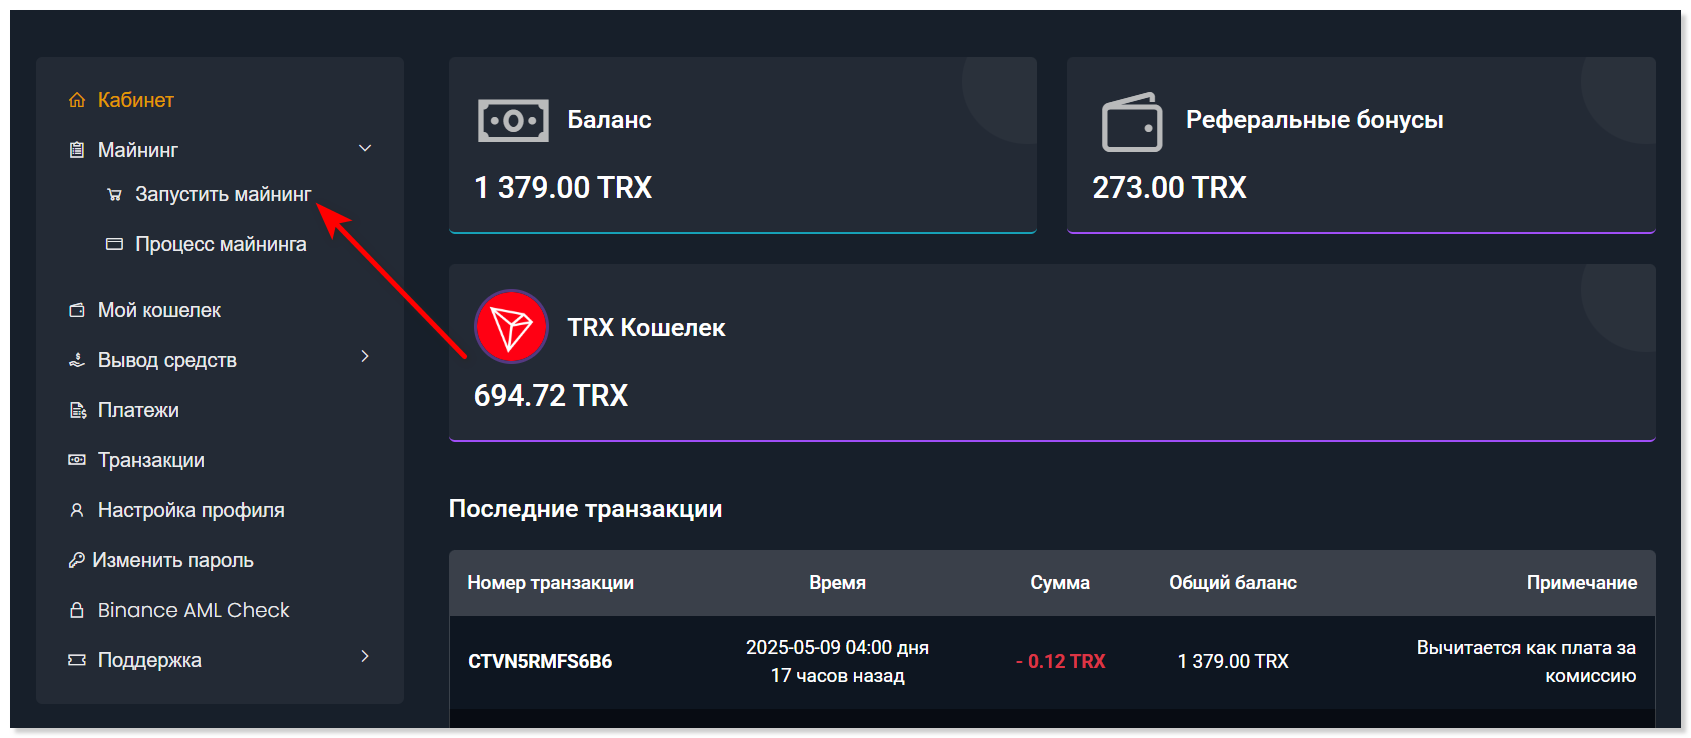Click the 694.72 TRX wallet amount
Viewport: 1691px width, 738px height.
551,396
